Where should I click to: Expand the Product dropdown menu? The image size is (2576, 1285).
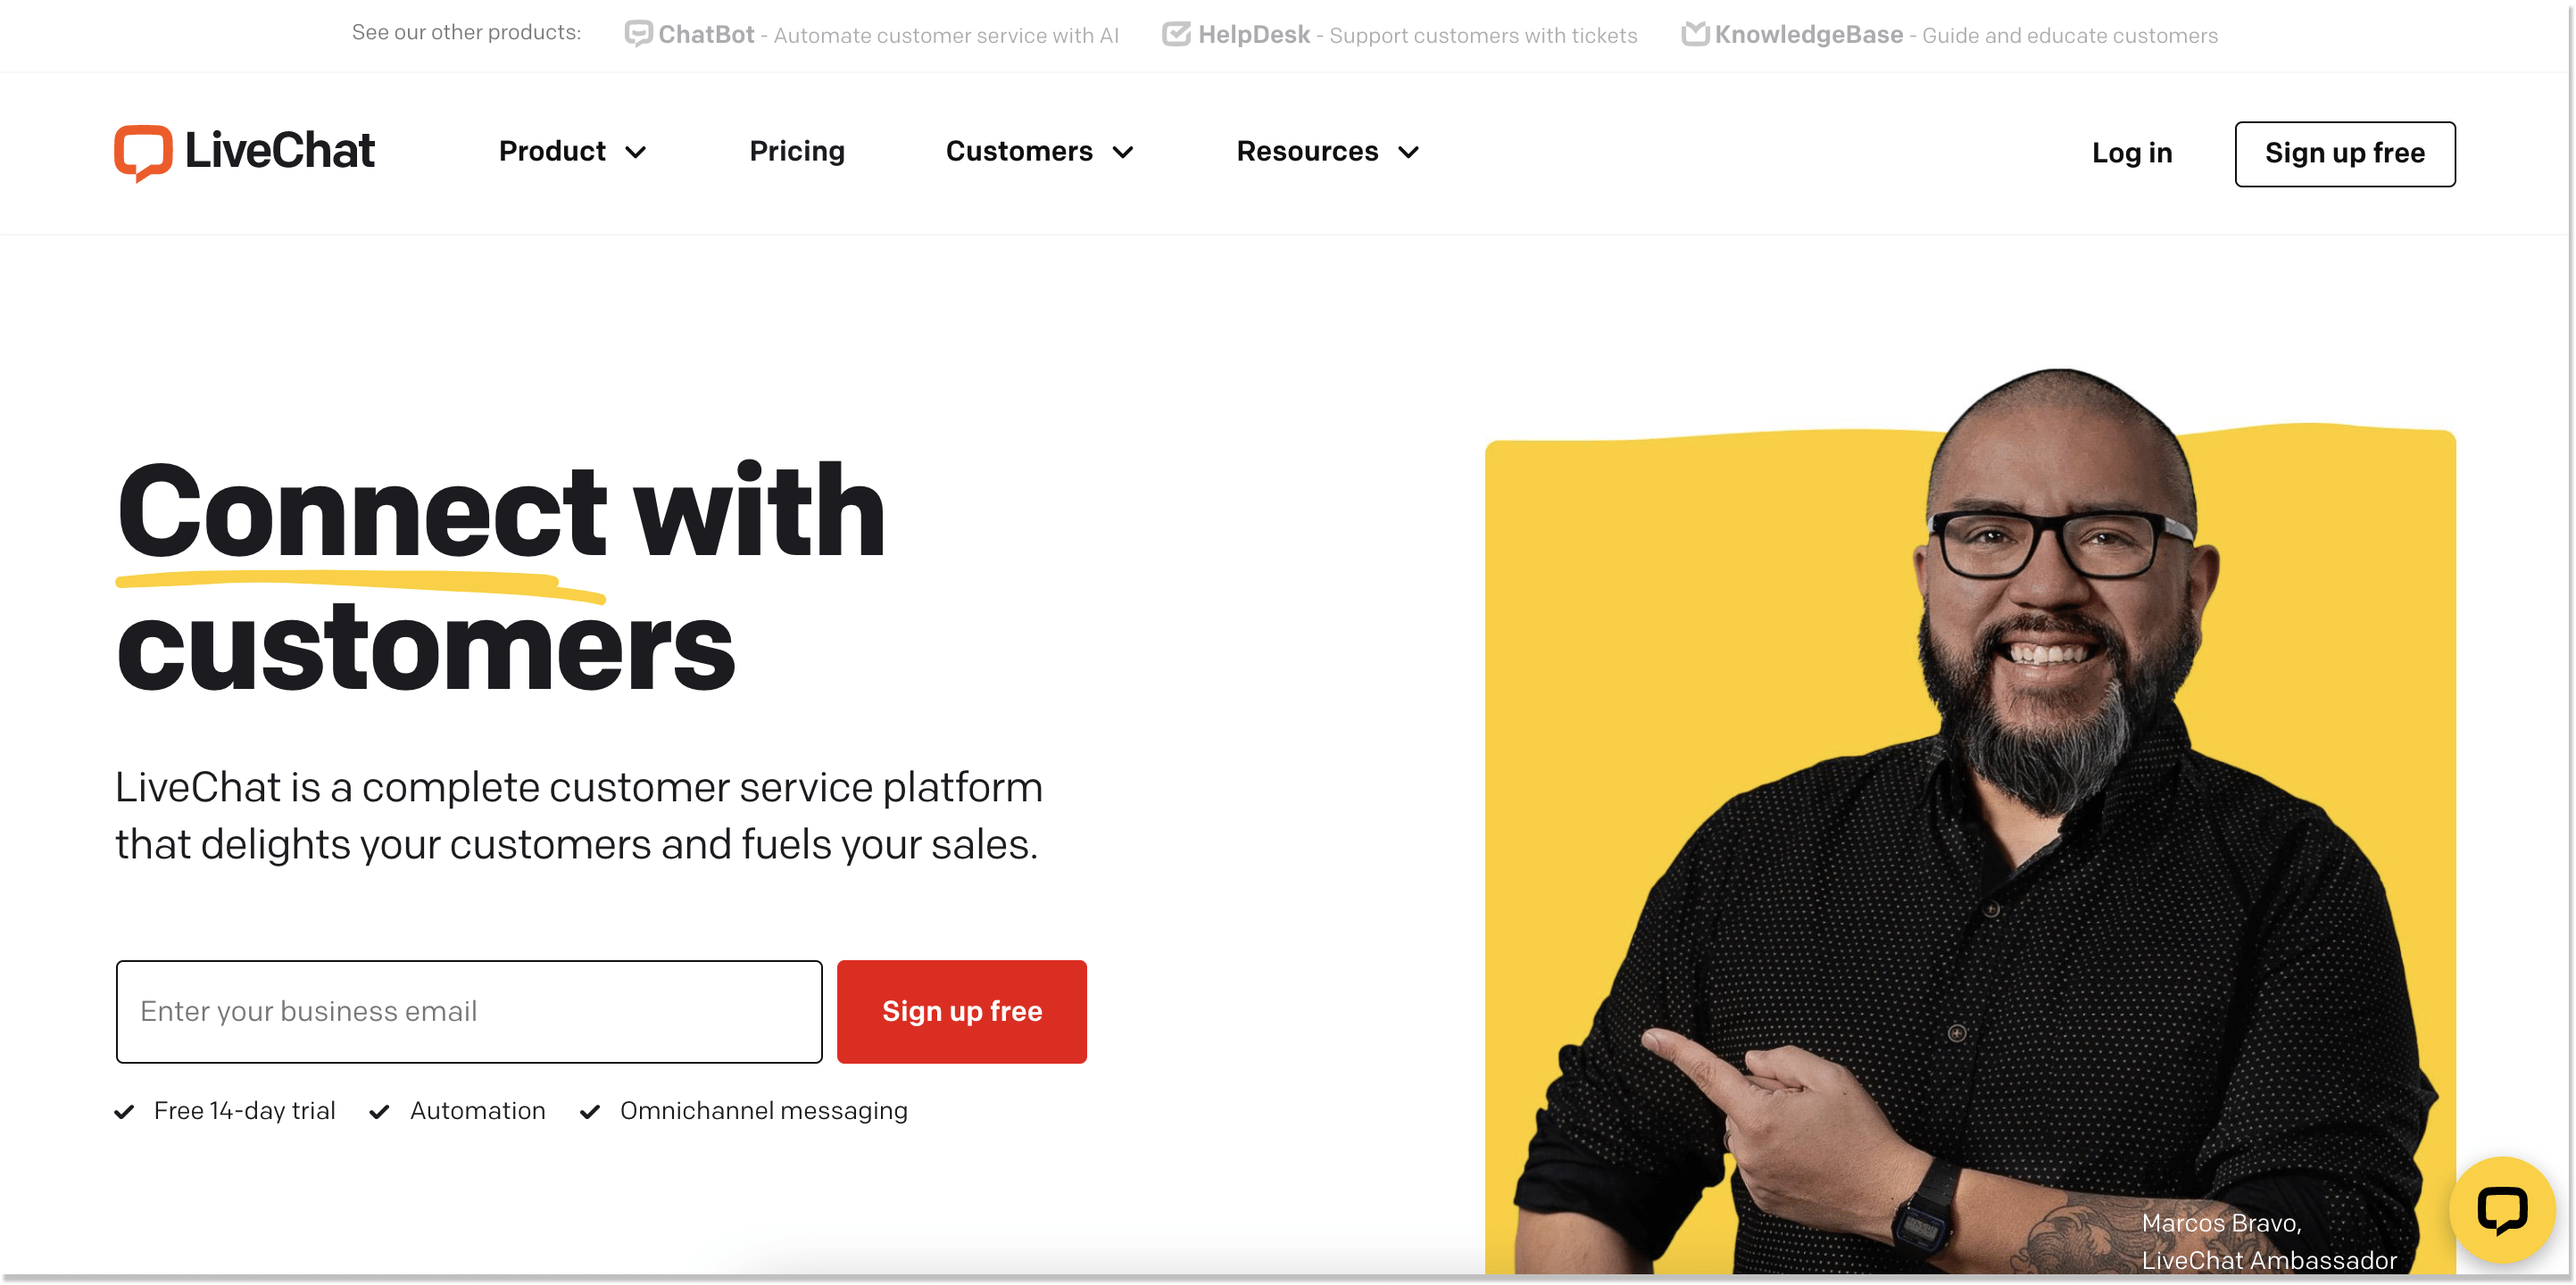click(573, 152)
